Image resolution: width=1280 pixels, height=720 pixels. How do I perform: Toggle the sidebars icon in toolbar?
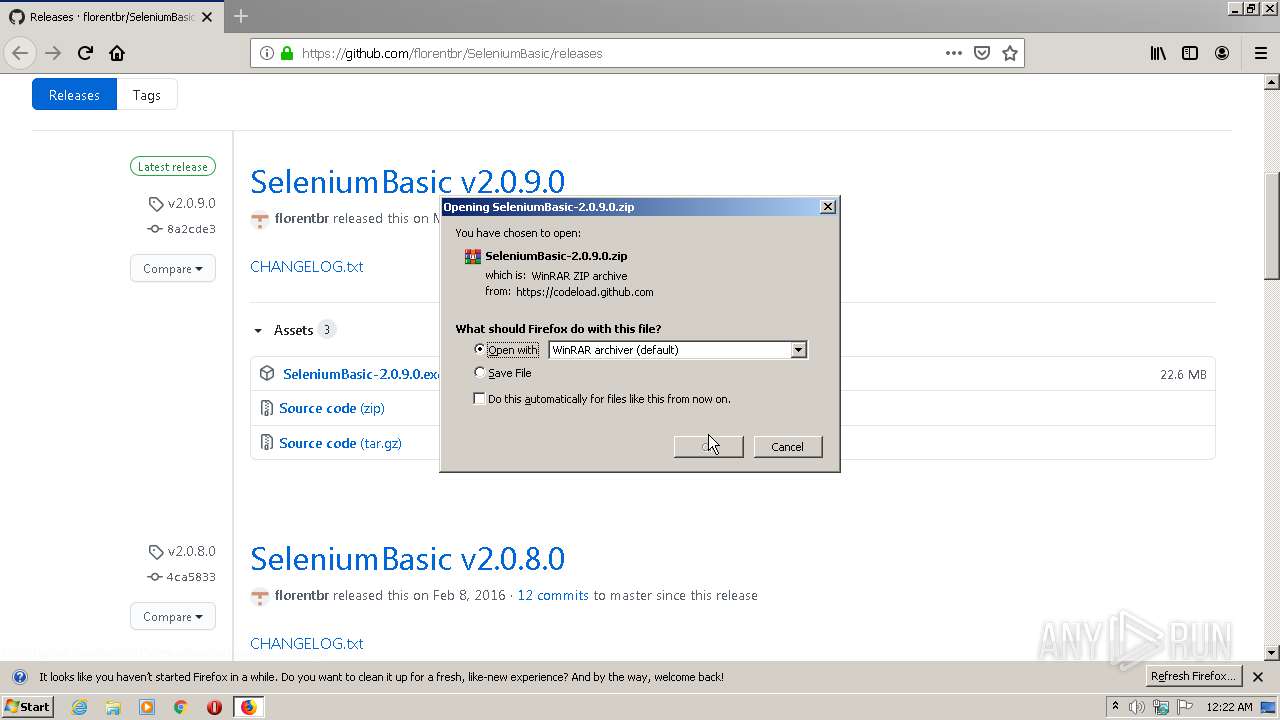1190,53
